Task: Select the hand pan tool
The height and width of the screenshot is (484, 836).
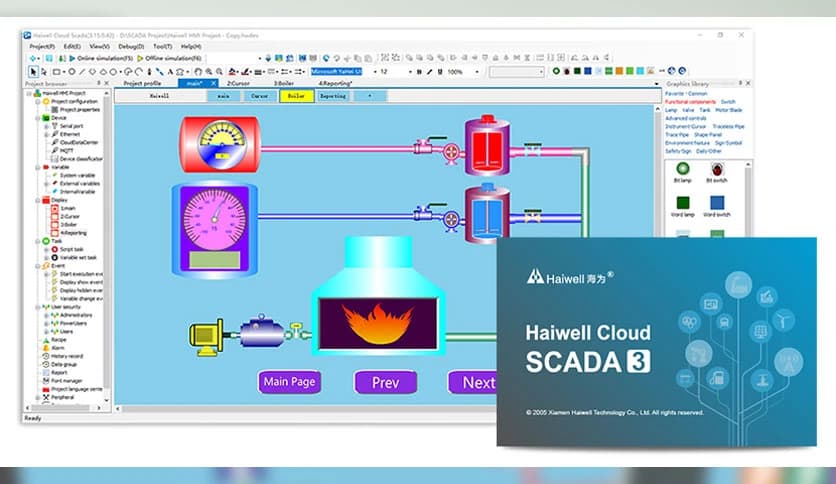Action: pyautogui.click(x=198, y=71)
